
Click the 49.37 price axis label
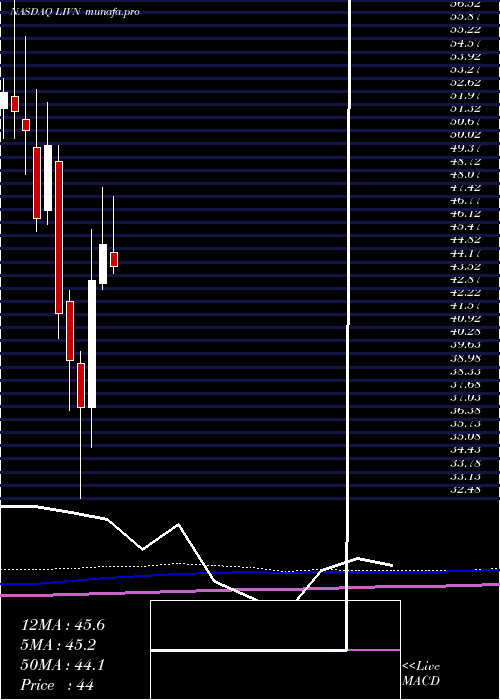point(466,148)
